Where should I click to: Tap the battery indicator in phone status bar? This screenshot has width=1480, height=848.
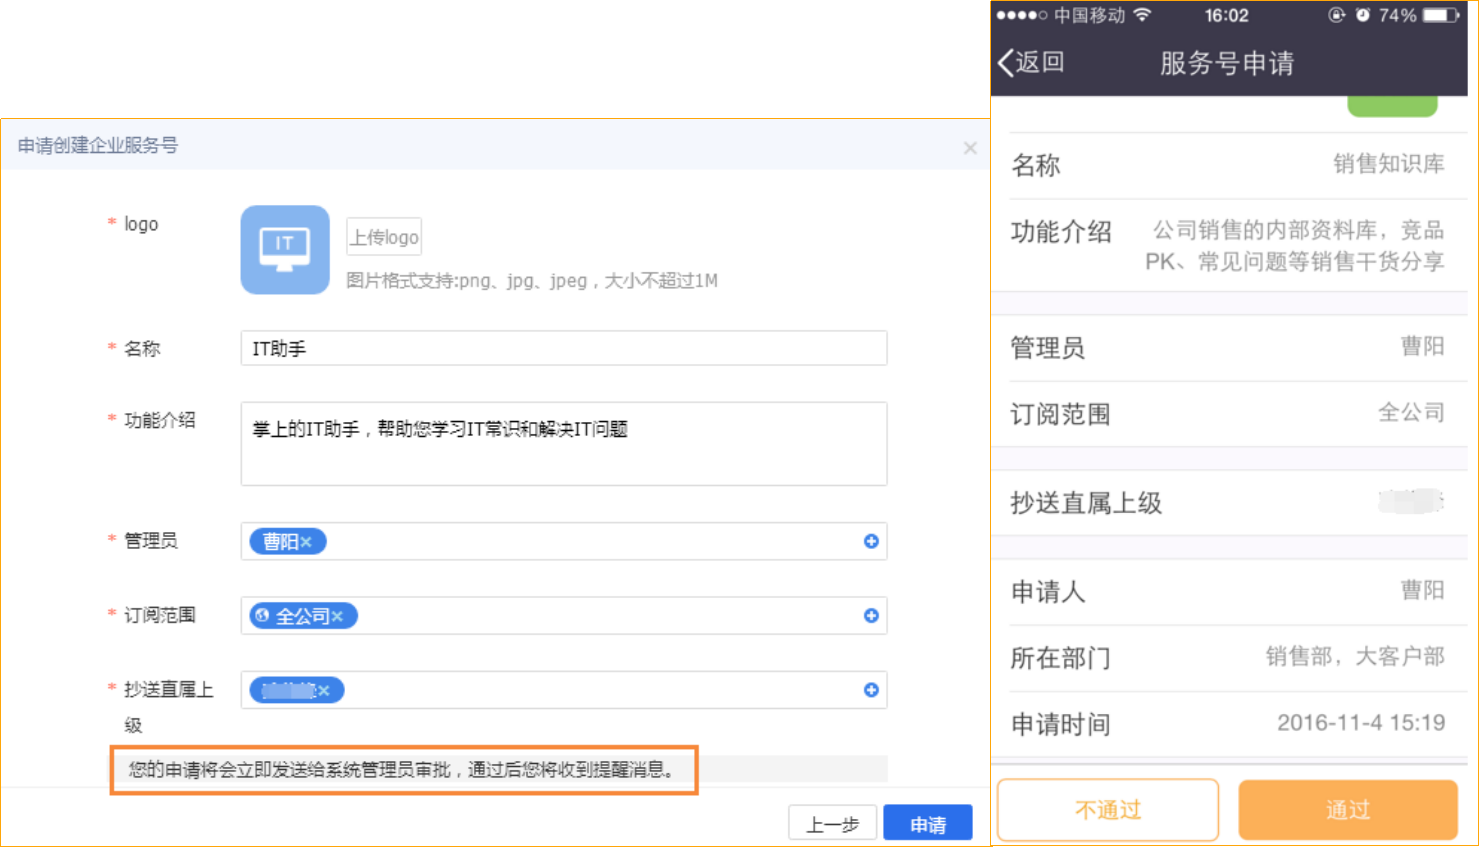[x=1441, y=15]
